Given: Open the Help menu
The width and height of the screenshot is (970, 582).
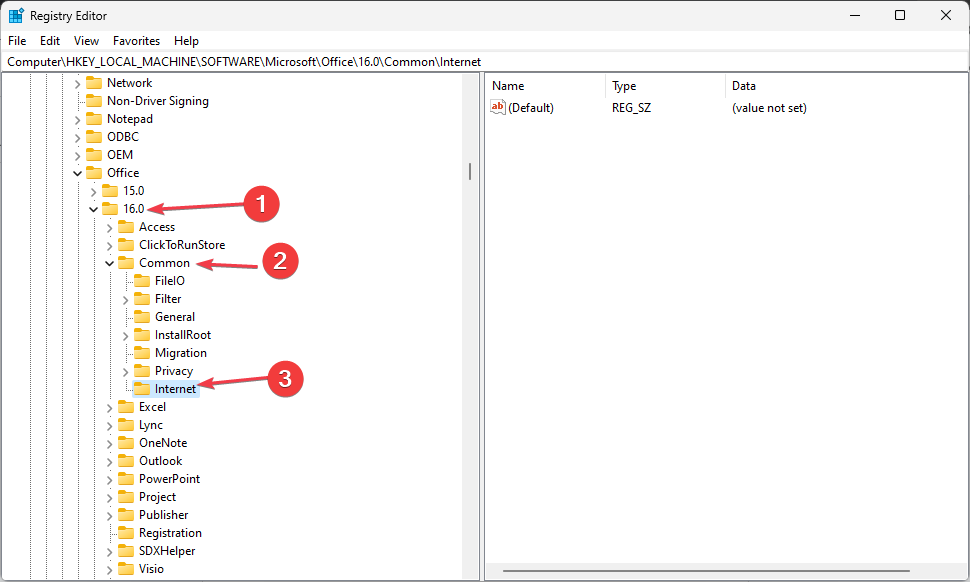Looking at the screenshot, I should pyautogui.click(x=186, y=41).
